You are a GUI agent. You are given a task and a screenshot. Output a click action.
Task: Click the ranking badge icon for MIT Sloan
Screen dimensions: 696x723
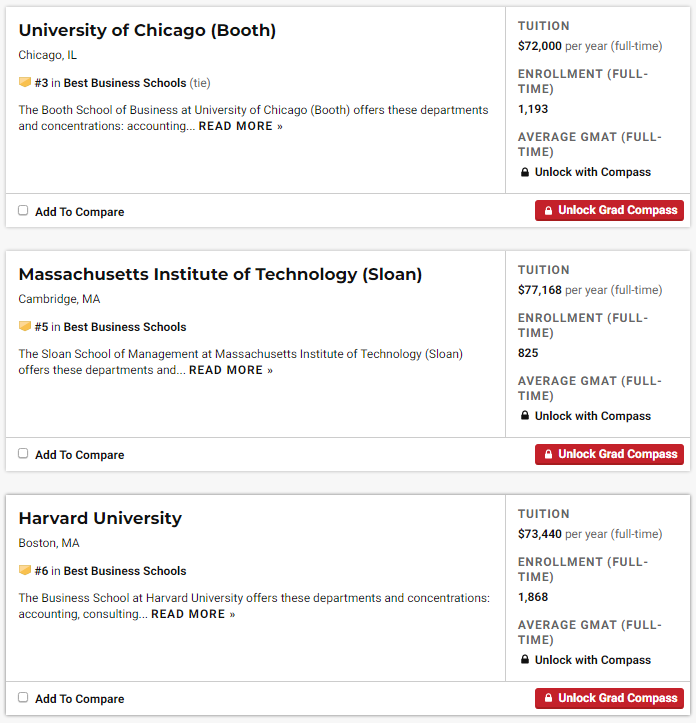[x=25, y=327]
